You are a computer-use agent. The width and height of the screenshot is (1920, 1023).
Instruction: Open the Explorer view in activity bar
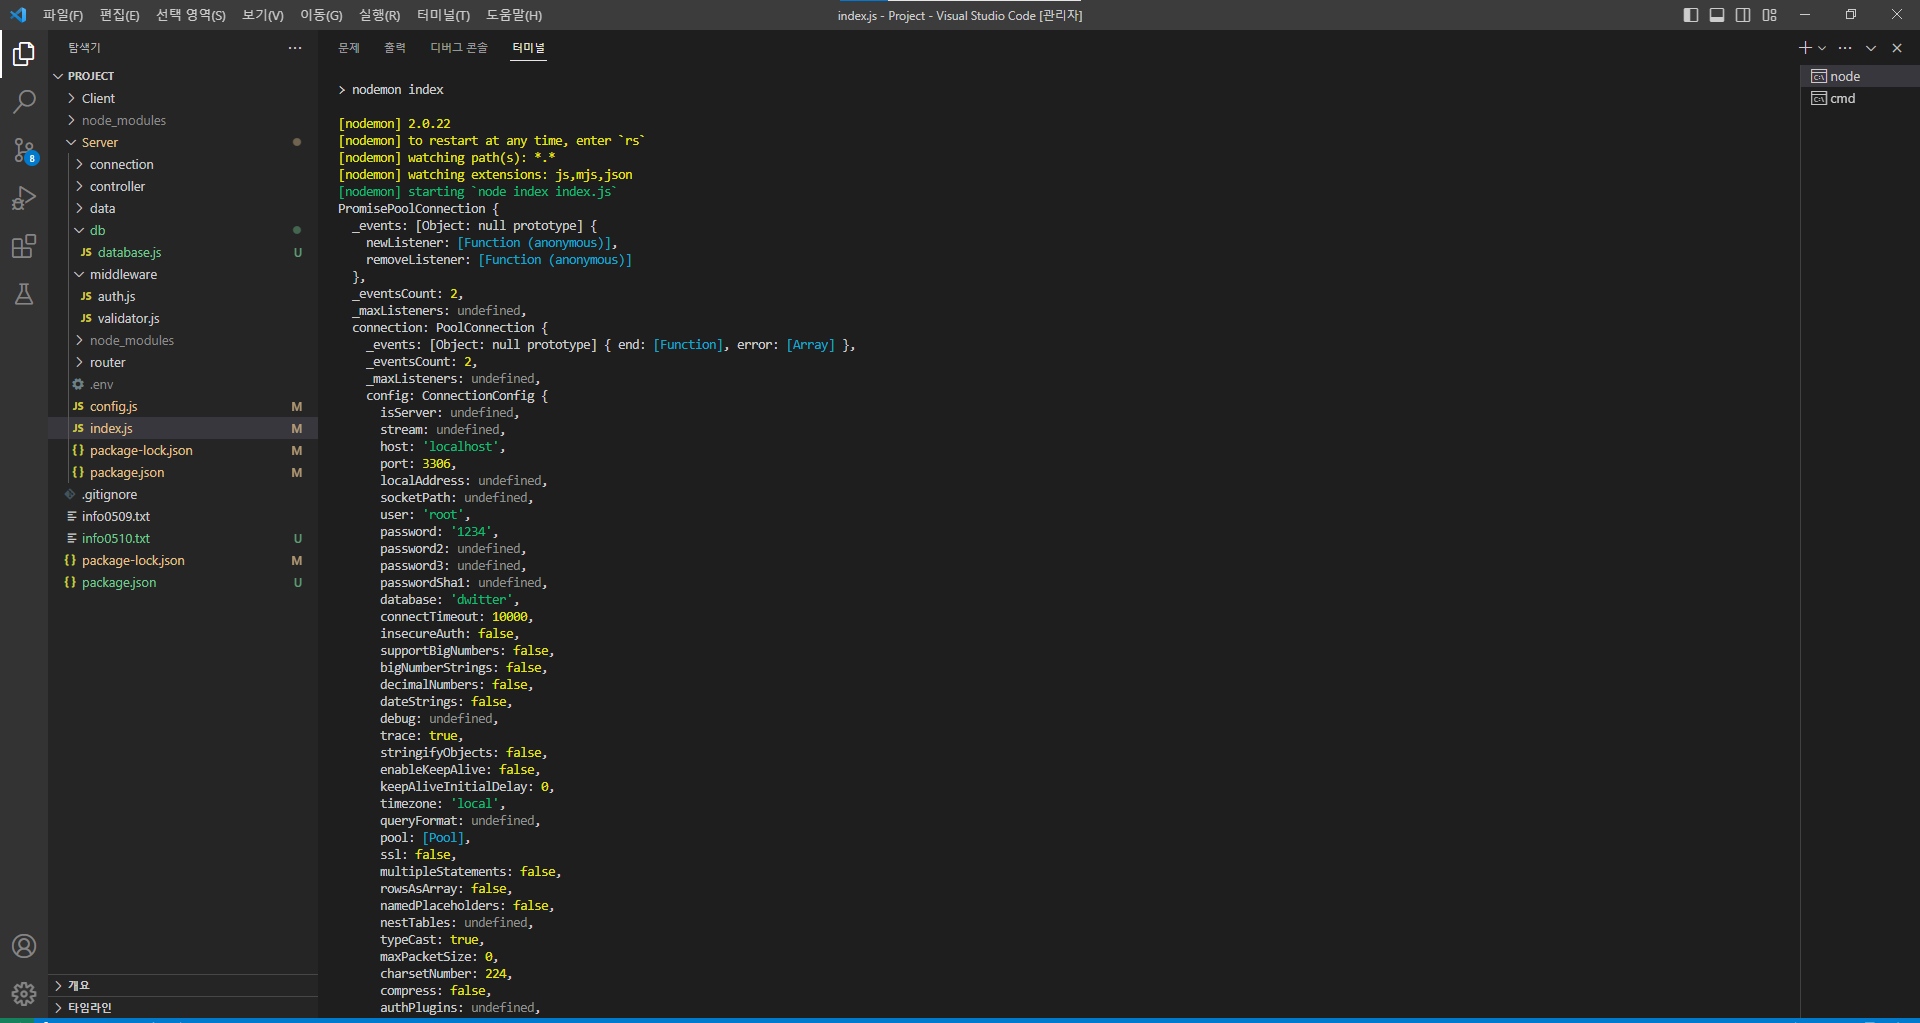[24, 54]
